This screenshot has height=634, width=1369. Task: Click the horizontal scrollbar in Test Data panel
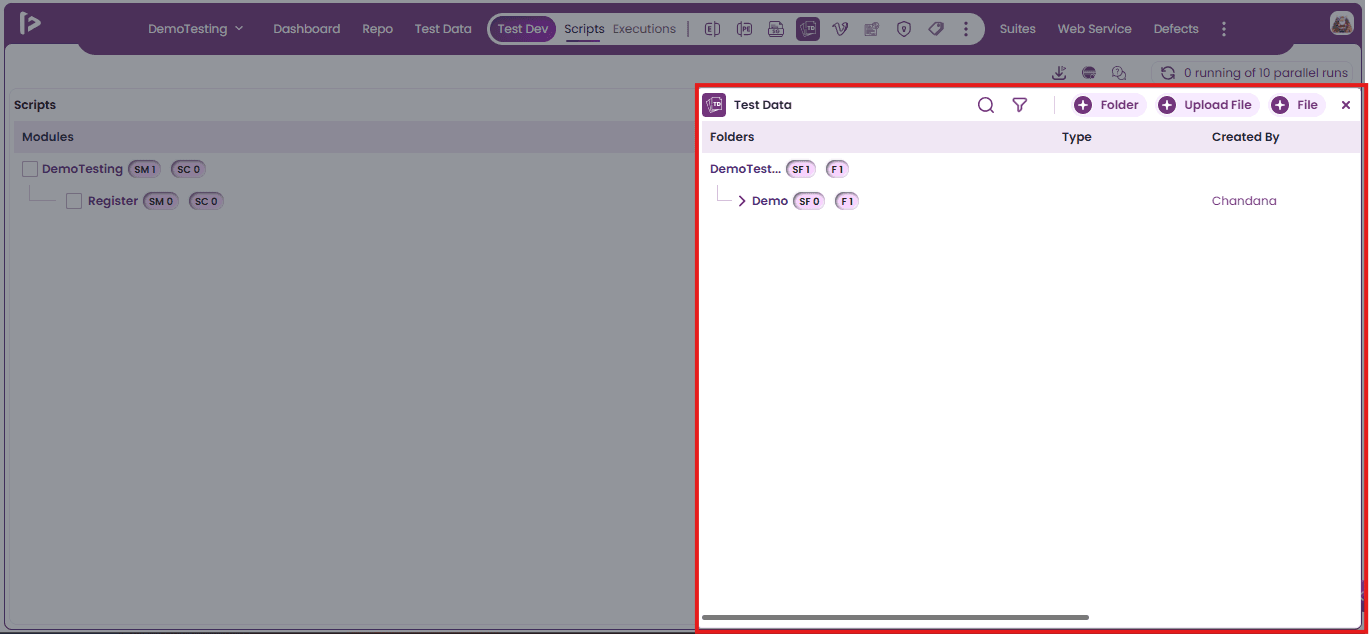coord(895,617)
